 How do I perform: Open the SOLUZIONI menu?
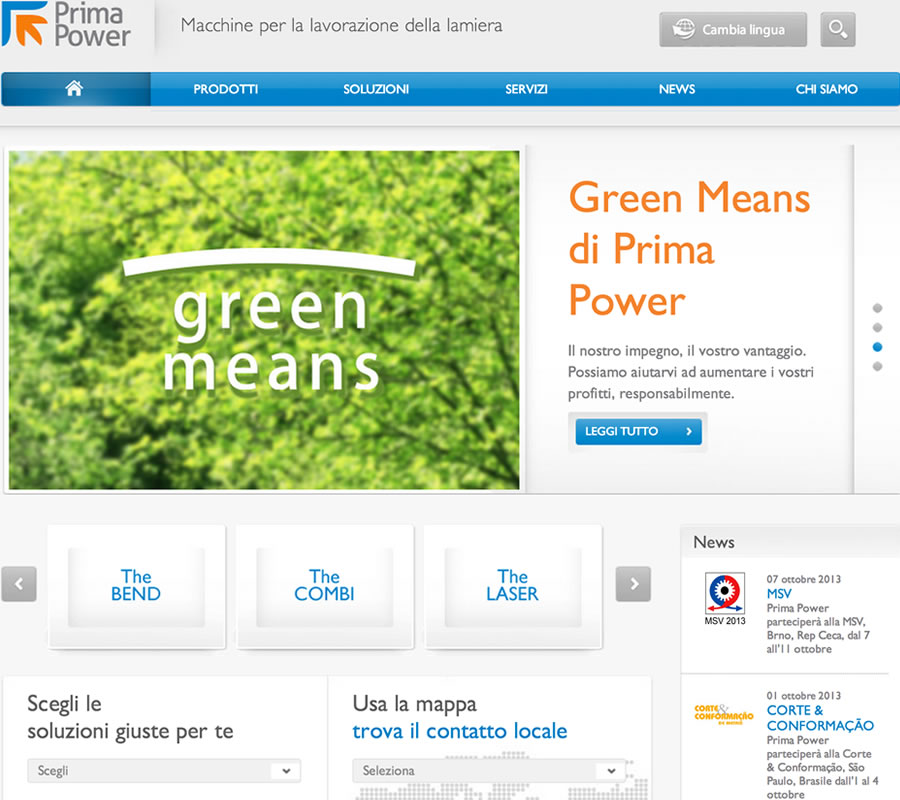[x=376, y=89]
